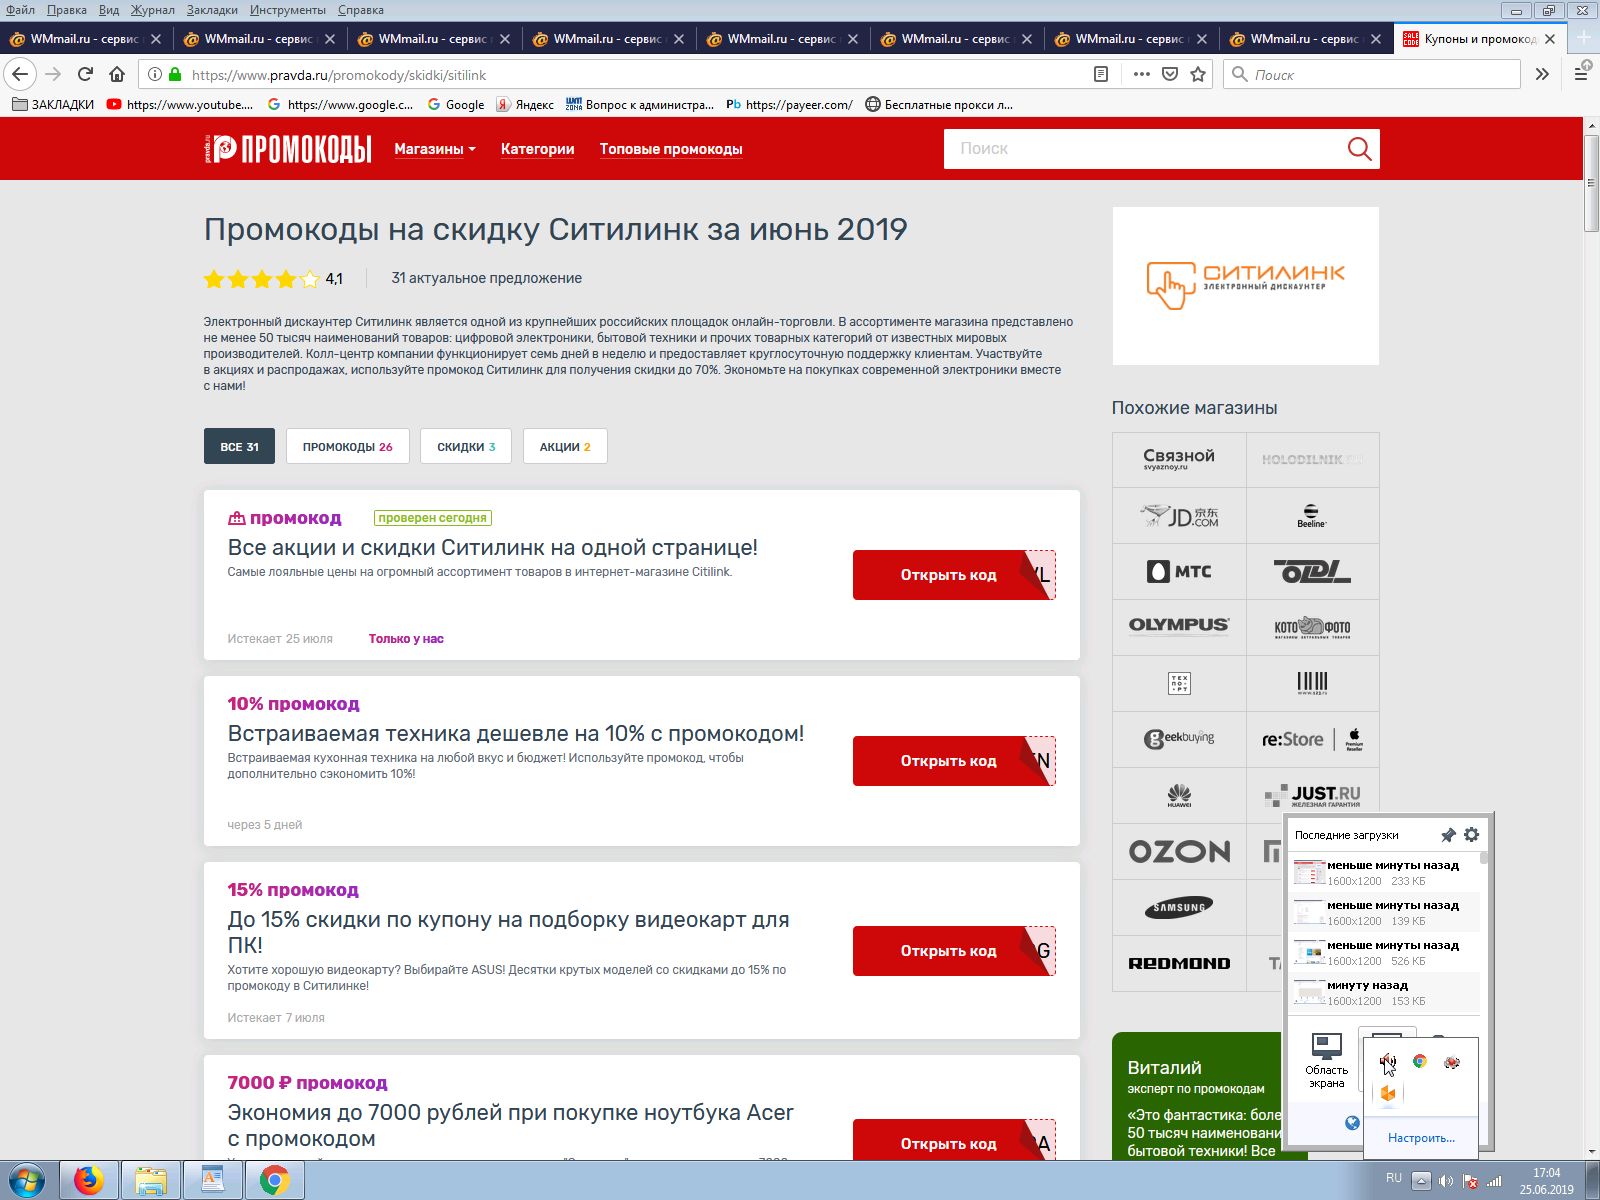Focus the browser Поиск search box
This screenshot has height=1200, width=1600.
pyautogui.click(x=1372, y=74)
